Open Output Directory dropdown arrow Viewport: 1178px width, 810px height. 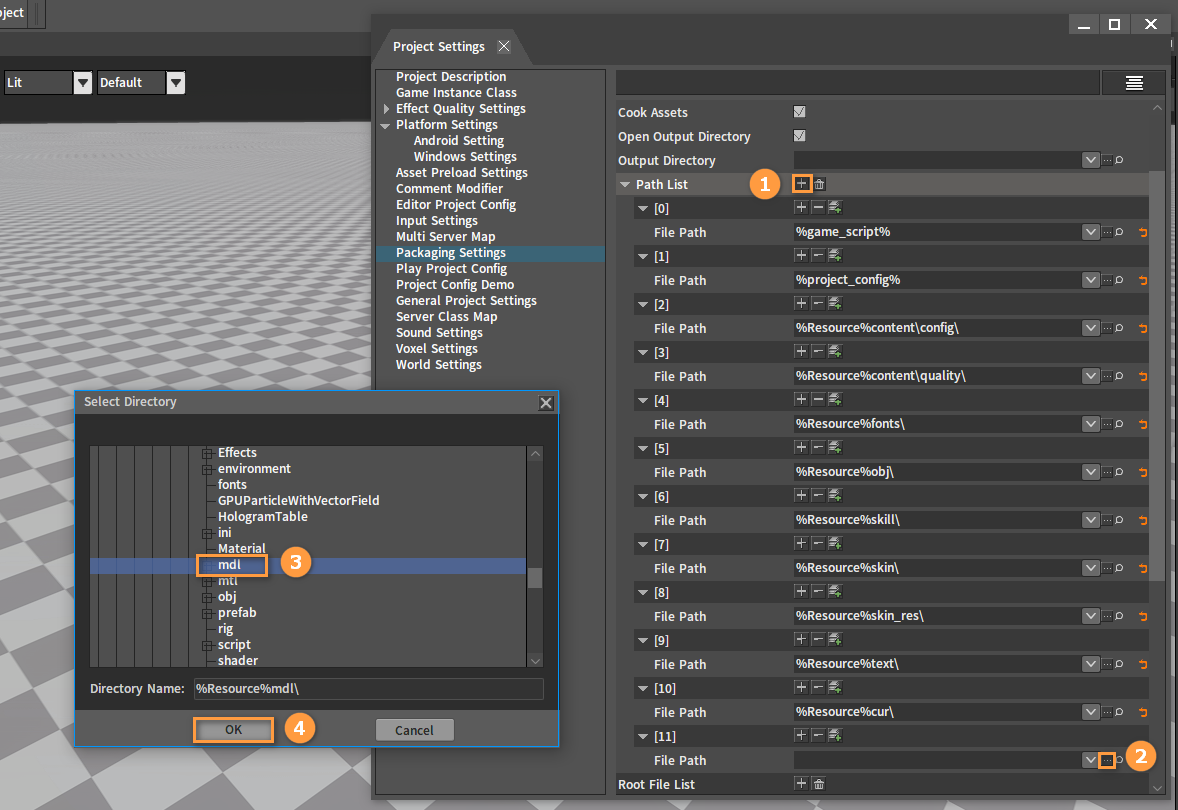click(x=1091, y=160)
